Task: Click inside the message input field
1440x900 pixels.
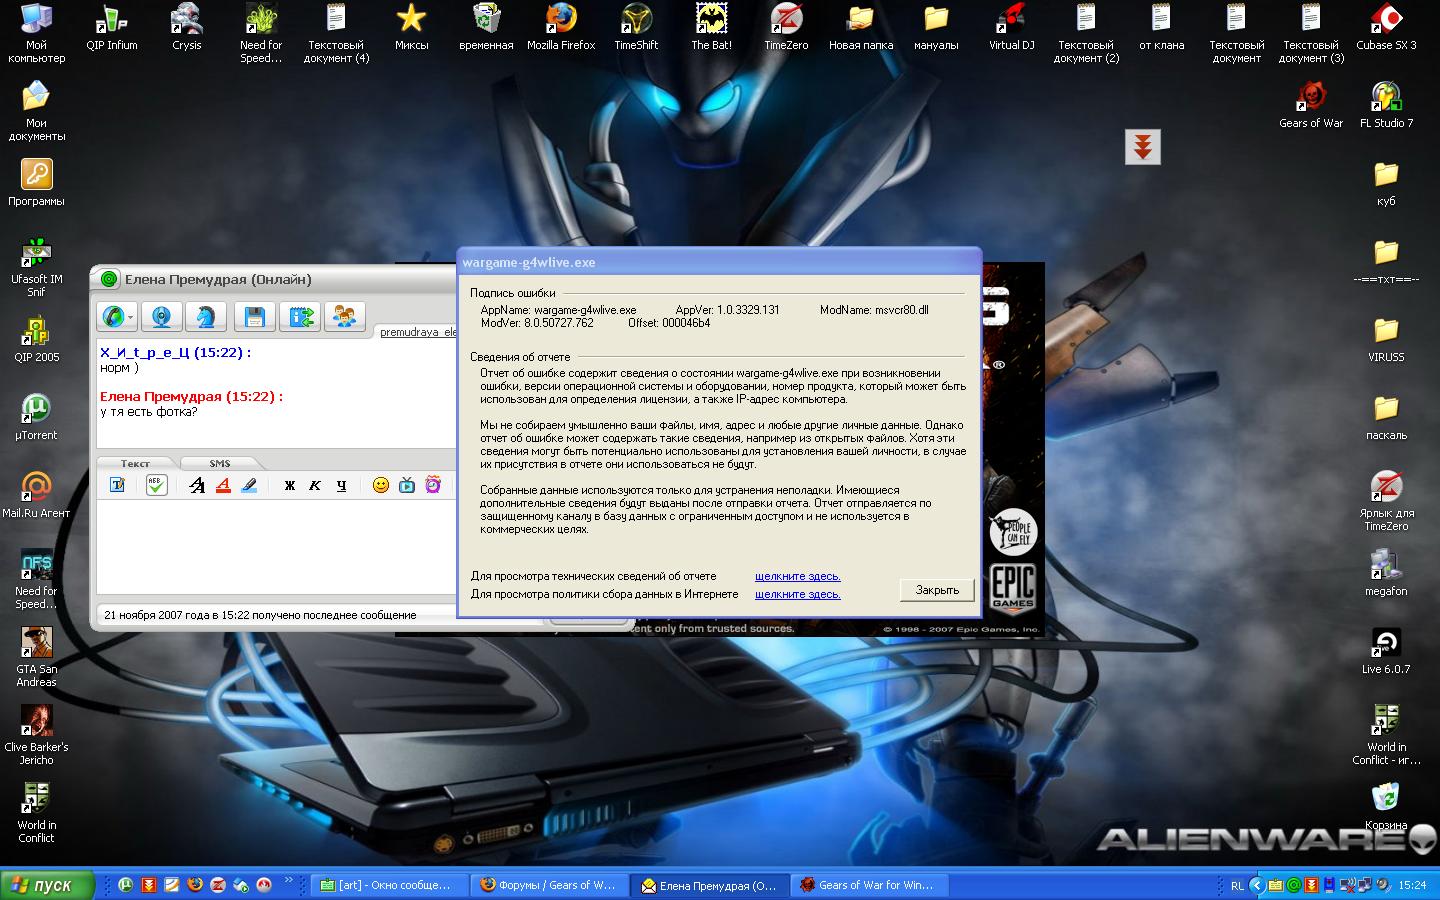Action: (277, 547)
